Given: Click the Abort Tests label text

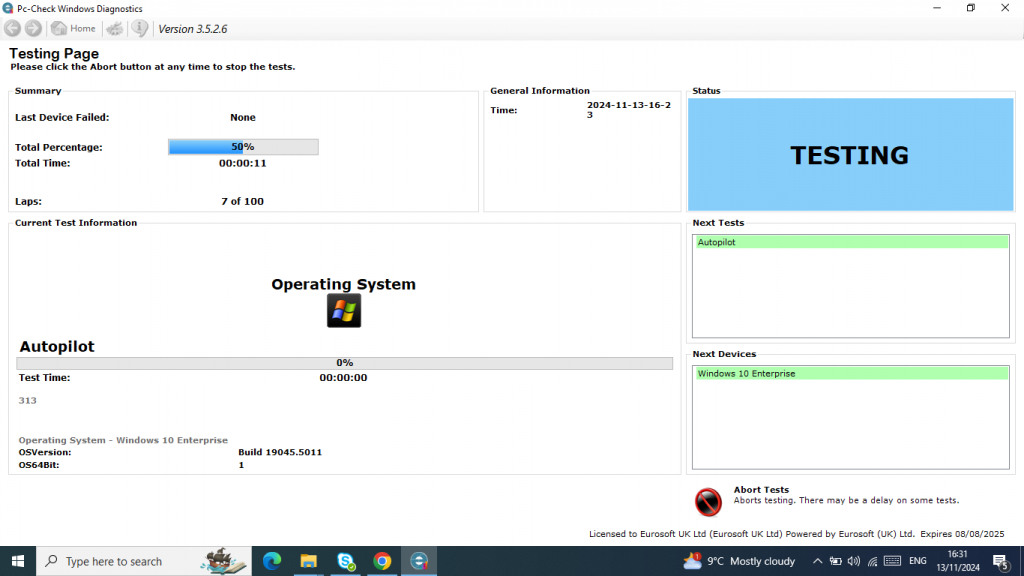Looking at the screenshot, I should [761, 490].
